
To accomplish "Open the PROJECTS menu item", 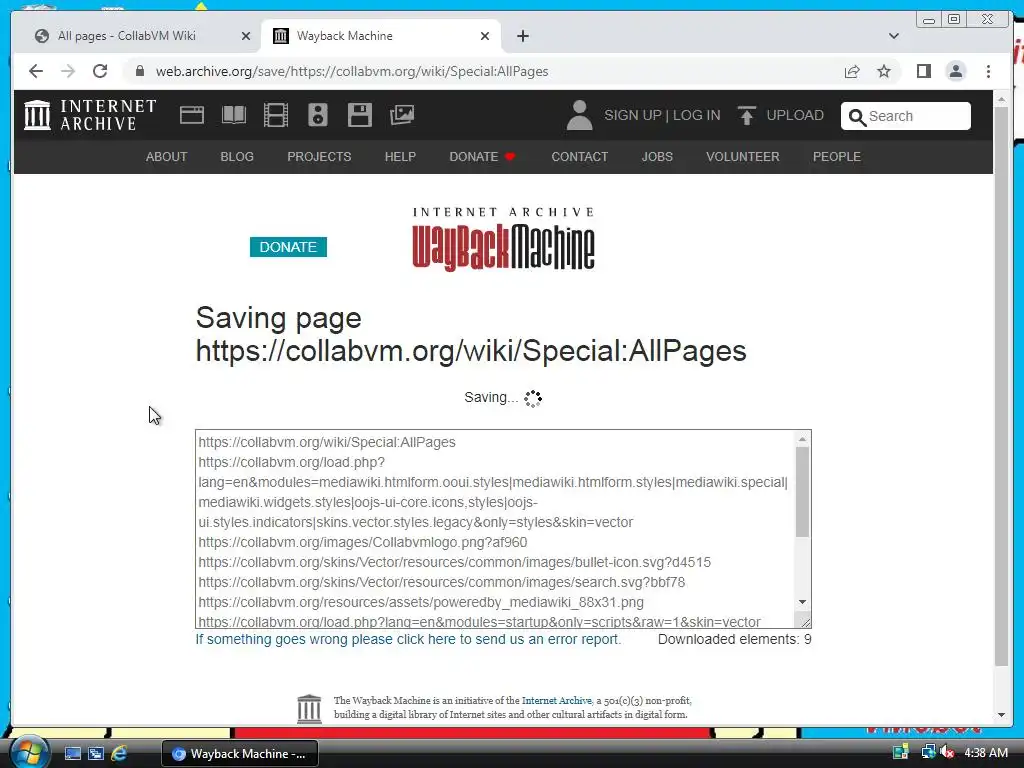I will 319,157.
